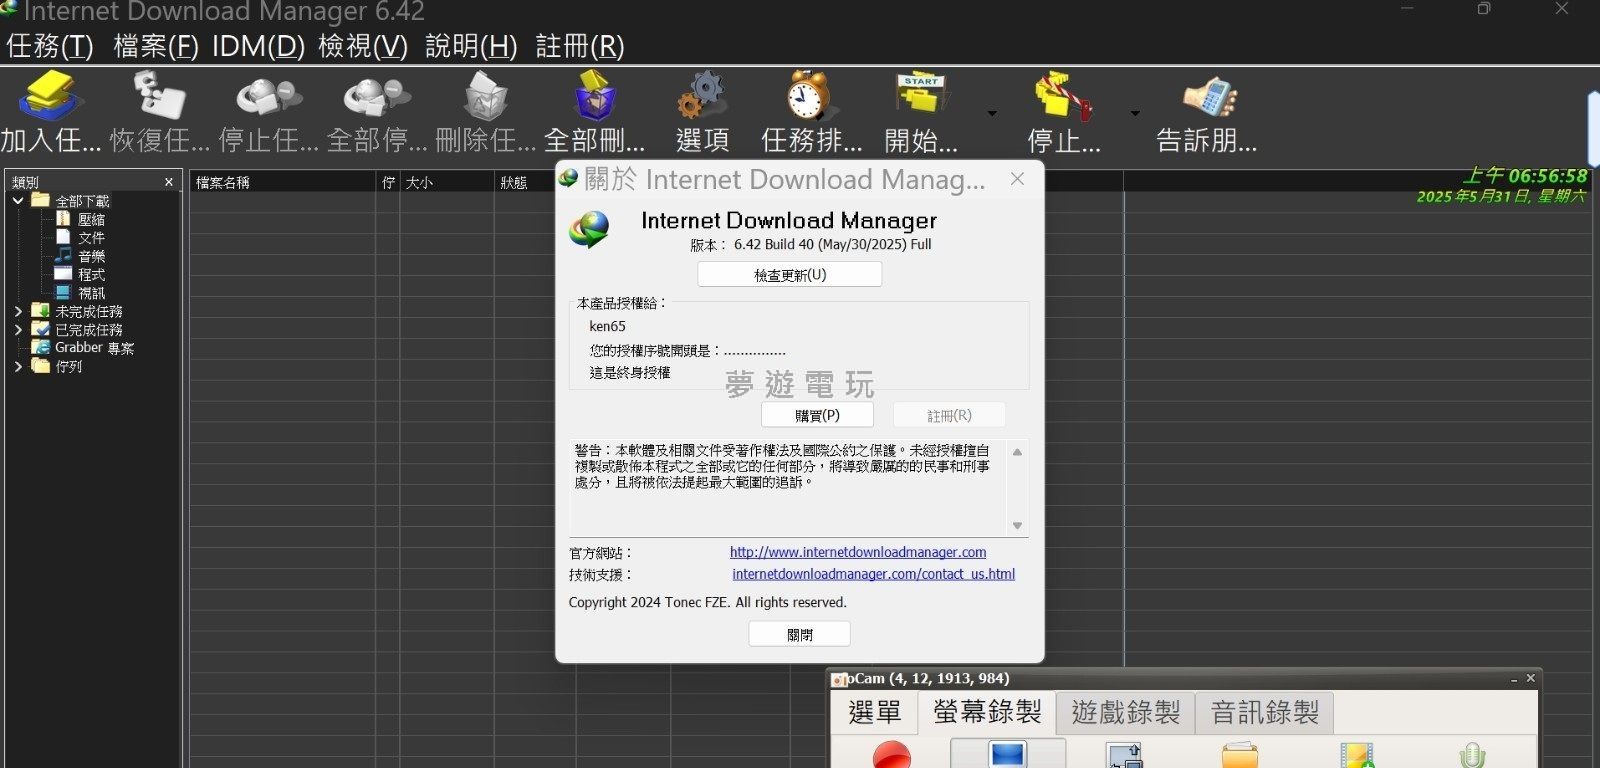Select the Grabber 專案 tree item
The width and height of the screenshot is (1600, 768).
point(93,348)
